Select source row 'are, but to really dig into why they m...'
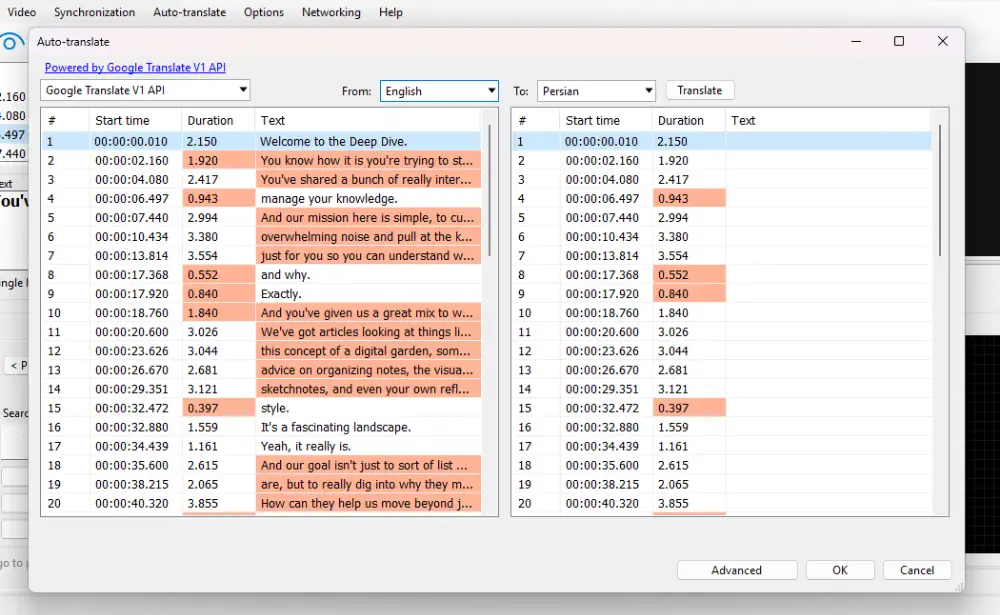Image resolution: width=1000 pixels, height=615 pixels. (261, 485)
